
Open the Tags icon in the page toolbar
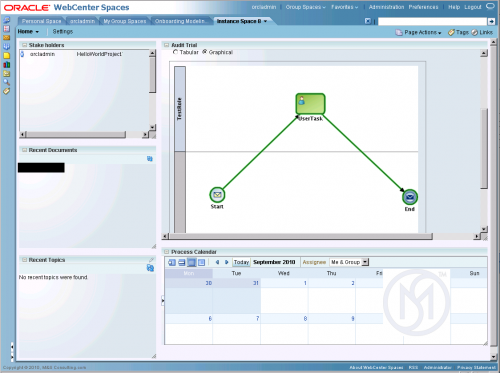(x=451, y=32)
